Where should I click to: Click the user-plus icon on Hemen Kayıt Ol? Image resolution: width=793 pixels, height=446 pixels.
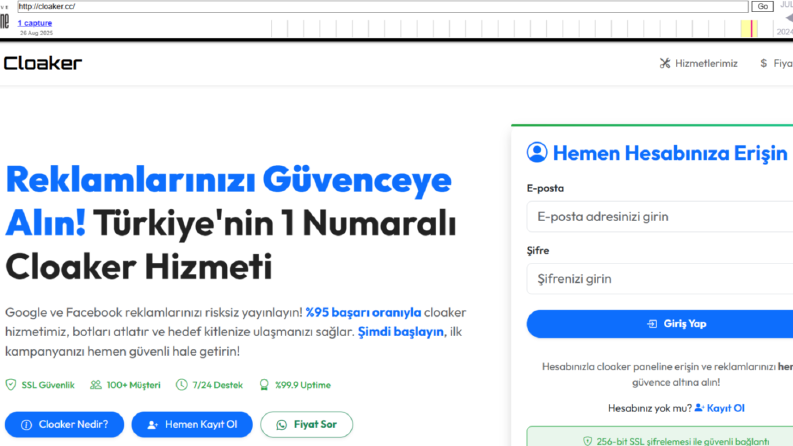(152, 425)
